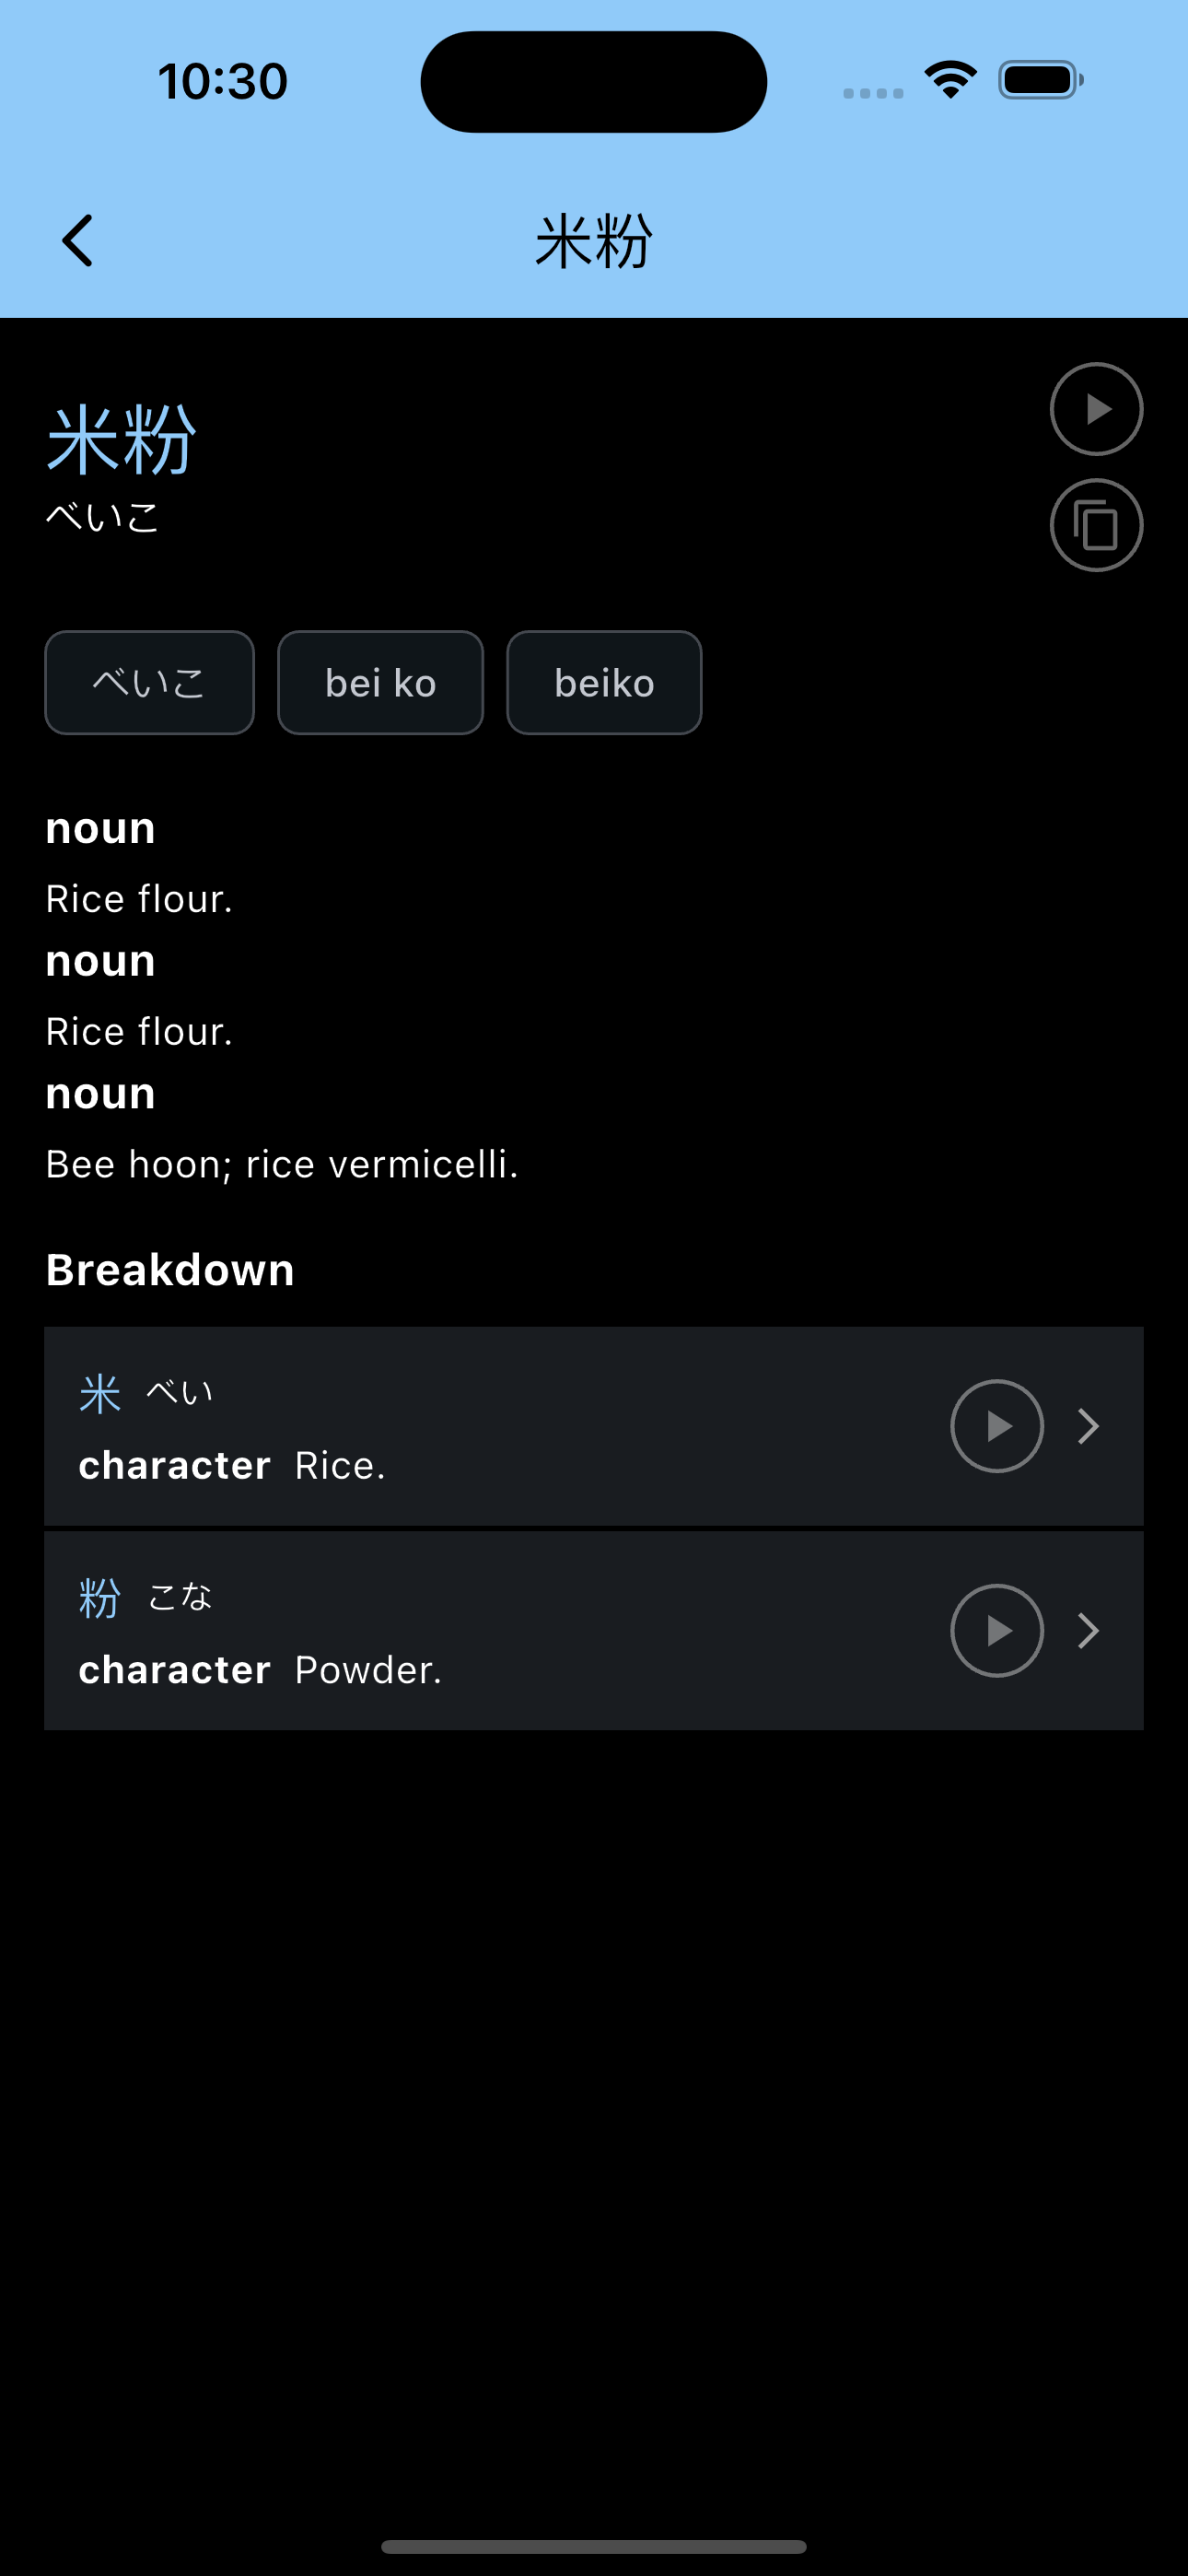Screen dimensions: 1188x2576
Task: Tap the べいこ reading under the headword
Action: 103,517
